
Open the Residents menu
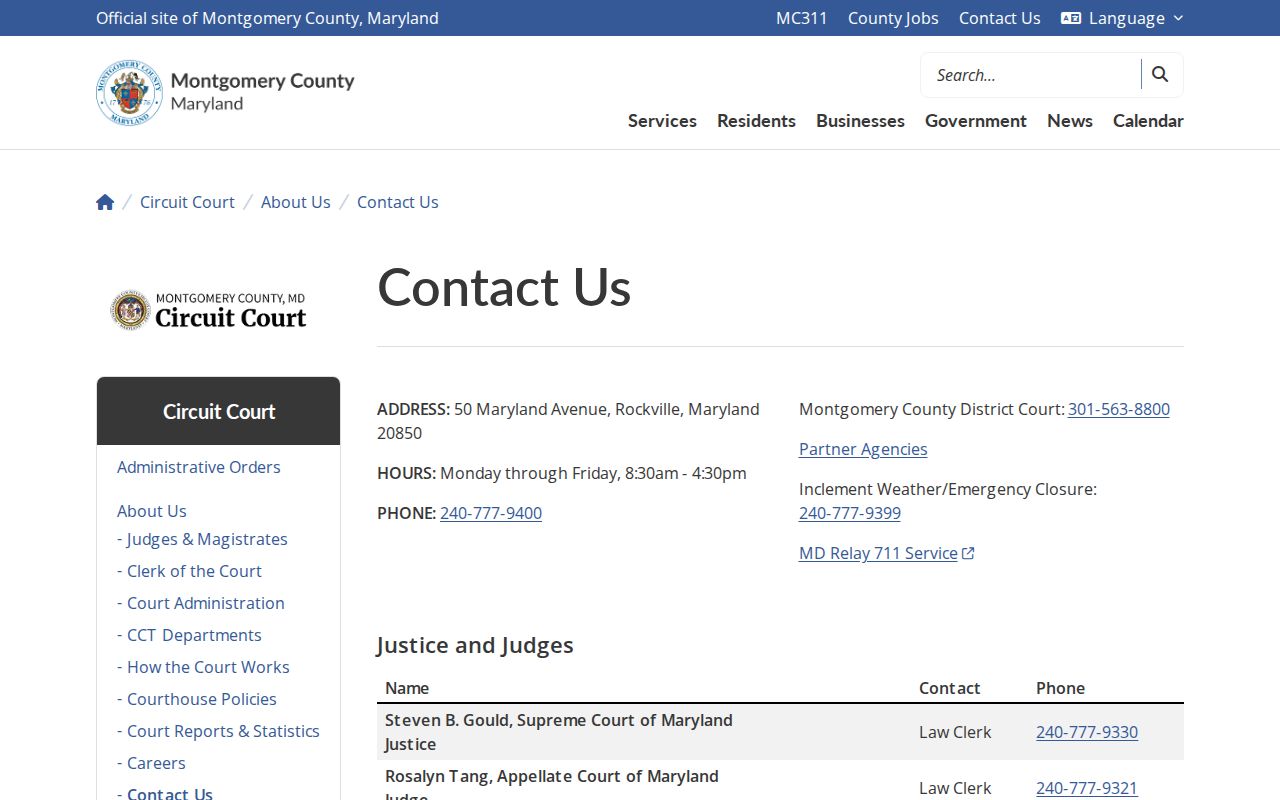pos(756,120)
